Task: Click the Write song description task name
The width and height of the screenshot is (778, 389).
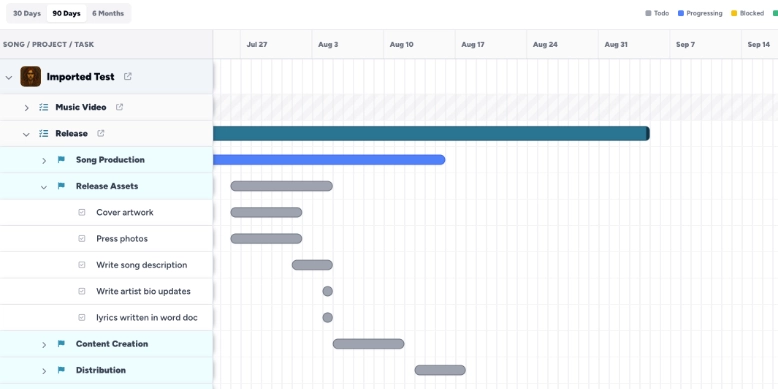Action: tap(142, 265)
